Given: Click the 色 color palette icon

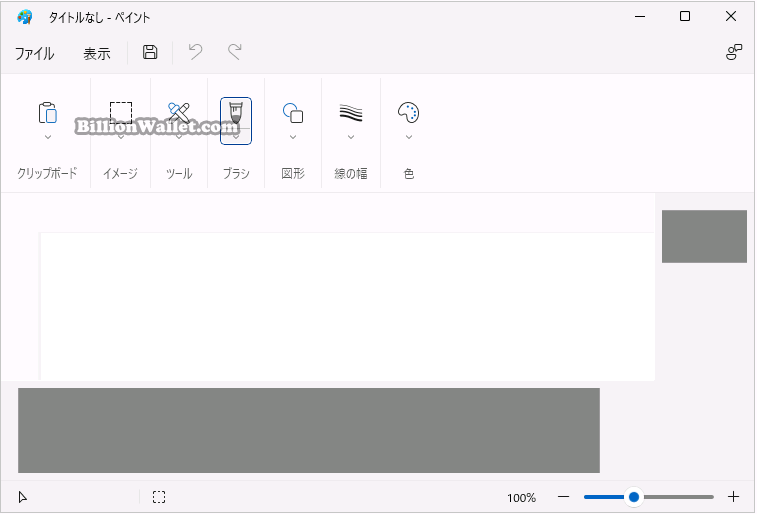Looking at the screenshot, I should (408, 112).
